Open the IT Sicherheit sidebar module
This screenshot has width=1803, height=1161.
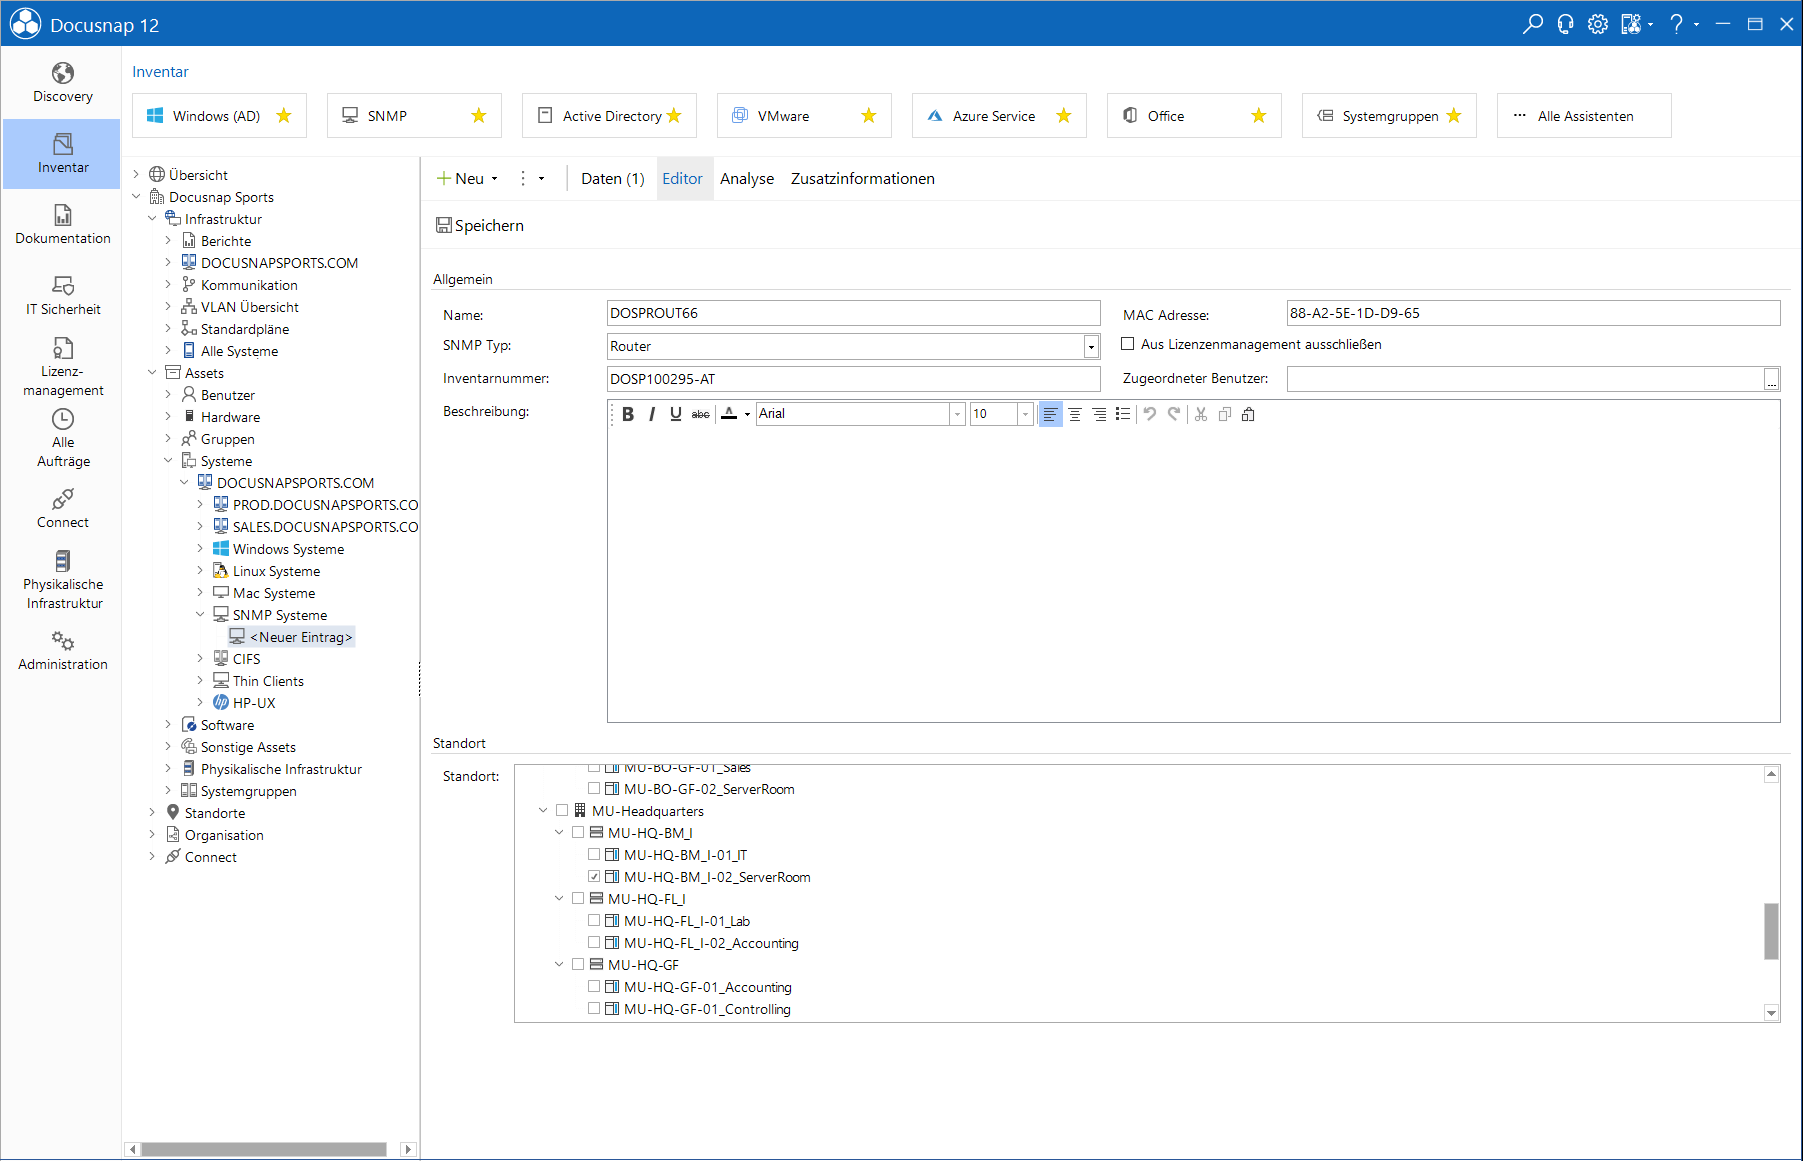pos(62,296)
